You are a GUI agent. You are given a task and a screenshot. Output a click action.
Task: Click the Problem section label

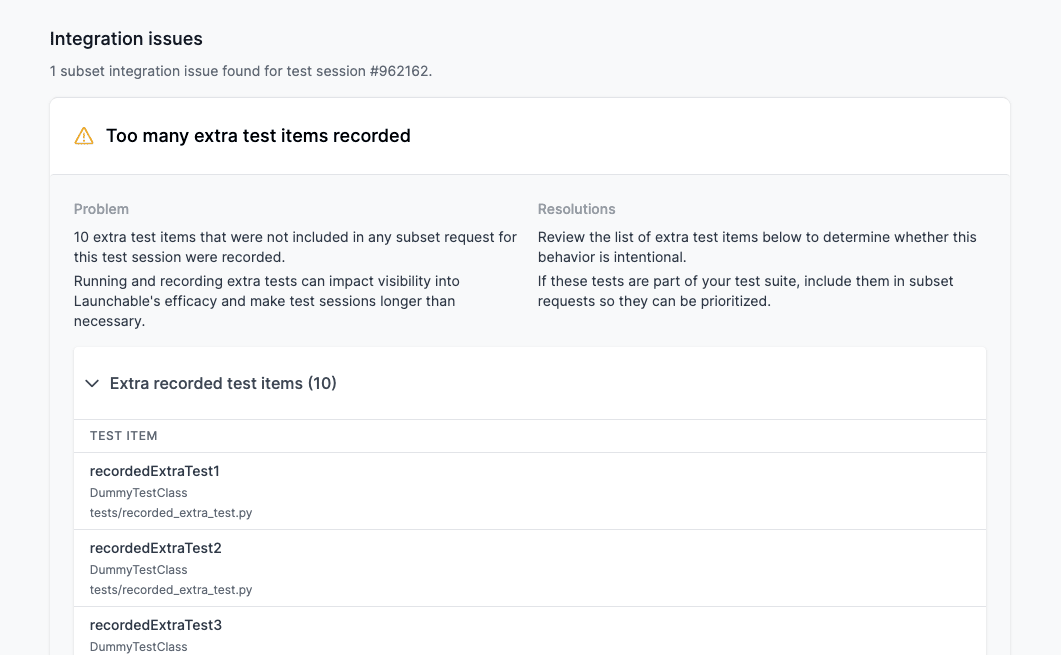click(x=101, y=209)
